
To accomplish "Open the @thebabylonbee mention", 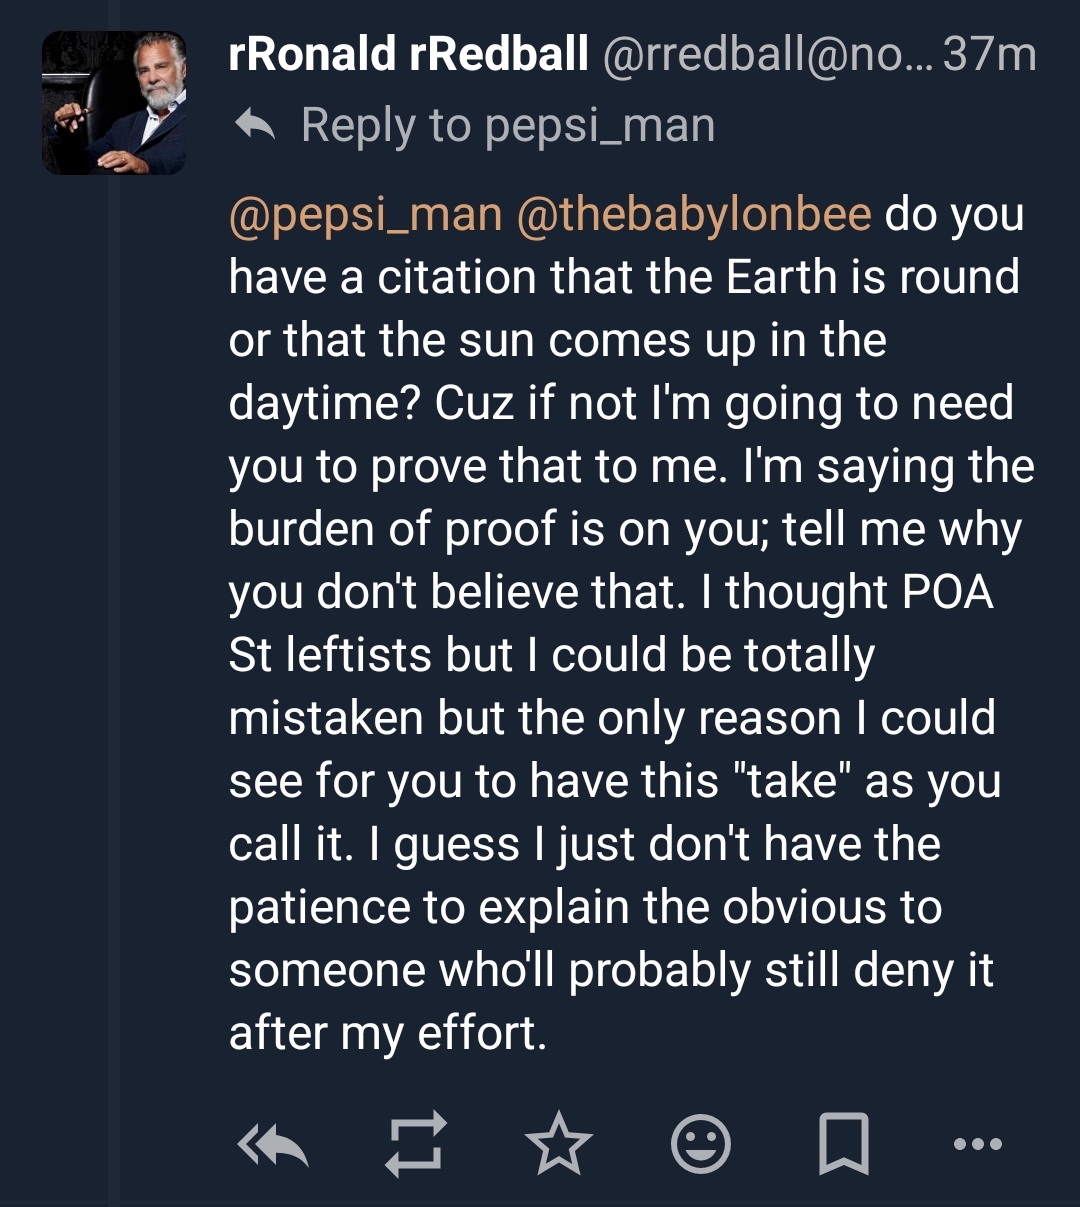I will click(x=694, y=215).
